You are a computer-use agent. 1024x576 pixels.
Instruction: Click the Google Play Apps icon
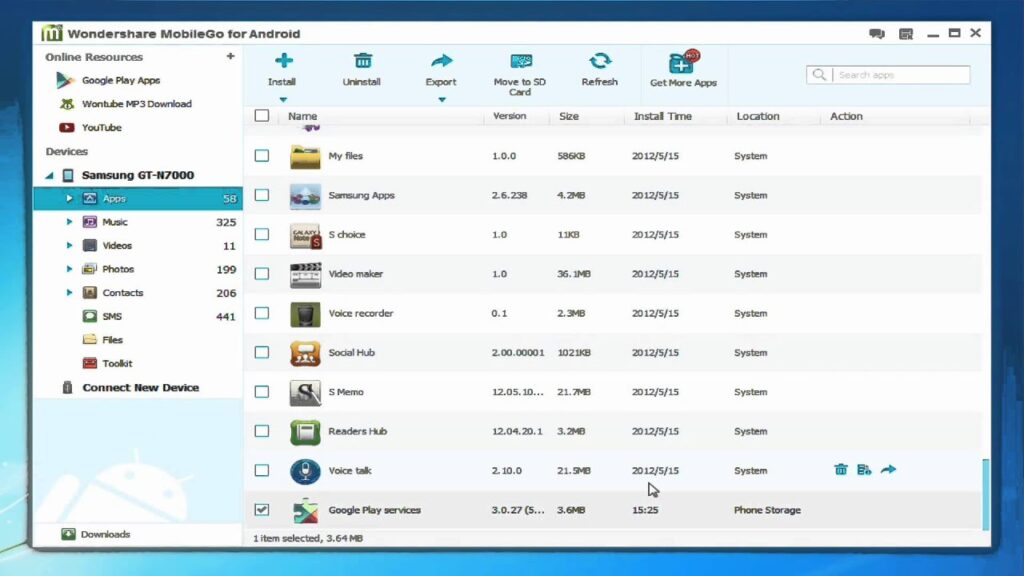pos(65,80)
